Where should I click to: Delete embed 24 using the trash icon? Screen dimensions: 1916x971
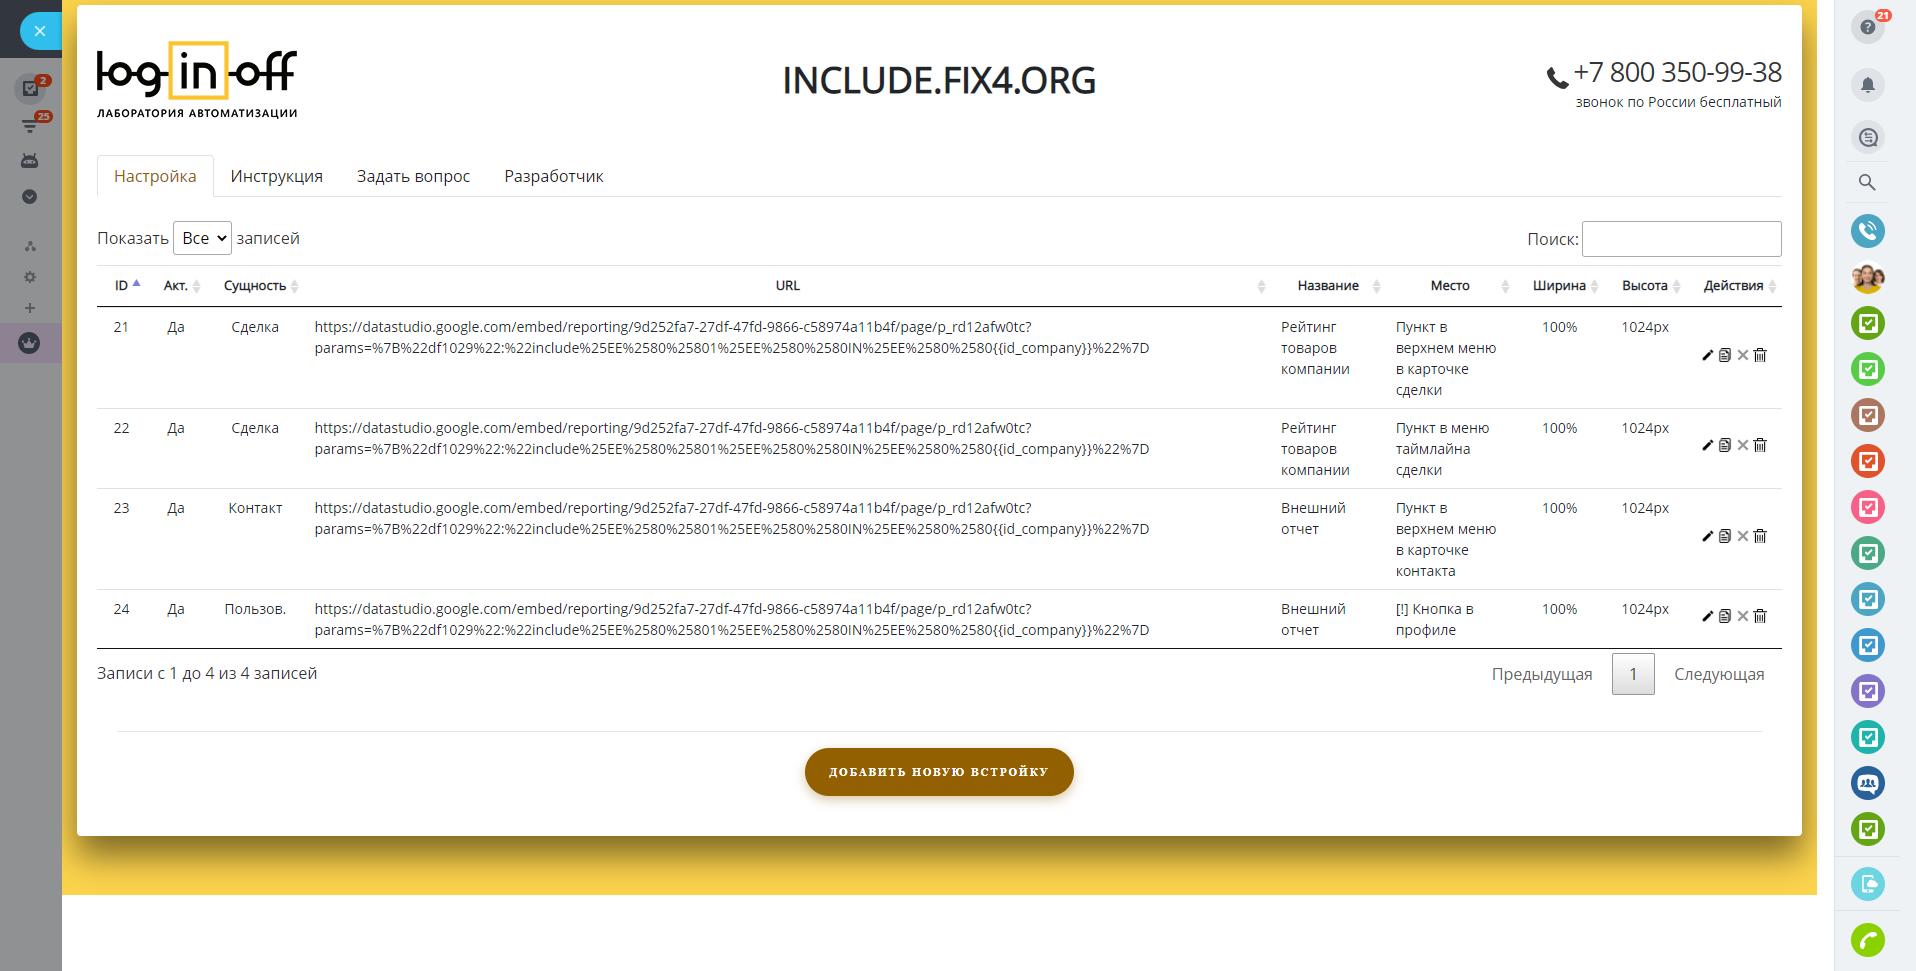click(1761, 616)
